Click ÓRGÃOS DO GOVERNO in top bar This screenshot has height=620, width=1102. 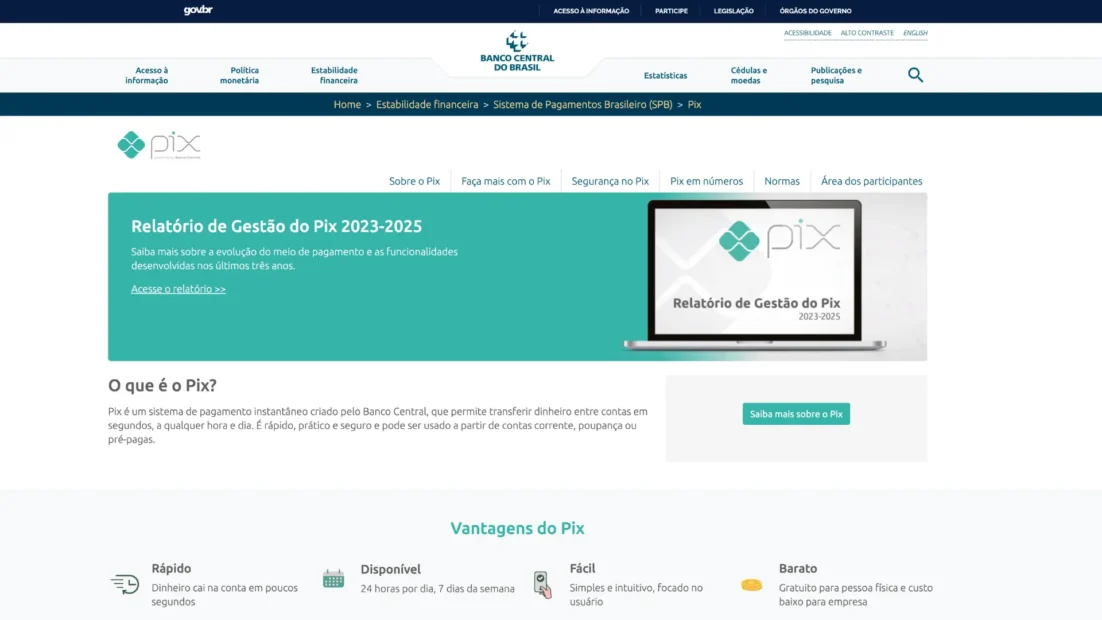tap(815, 11)
